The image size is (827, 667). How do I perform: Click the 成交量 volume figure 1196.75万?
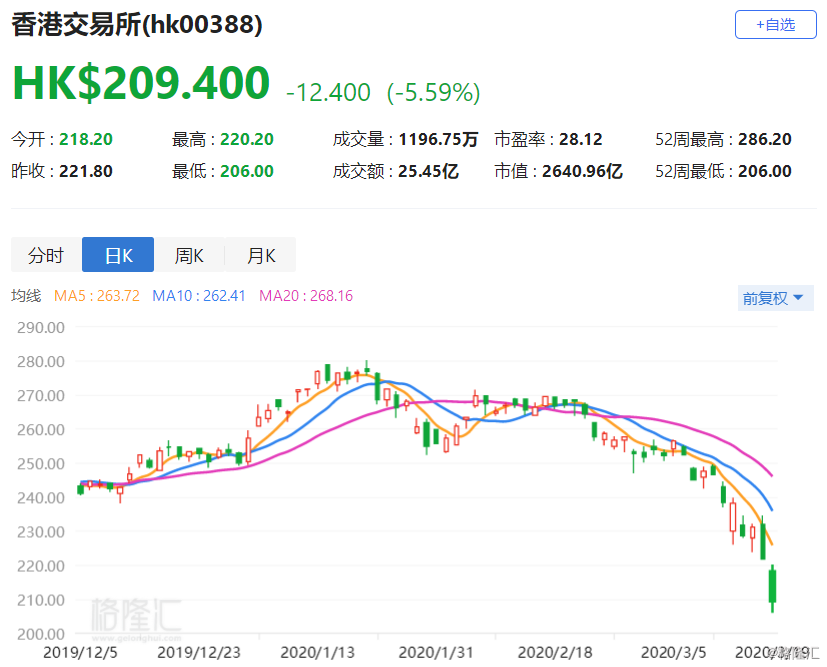click(438, 139)
